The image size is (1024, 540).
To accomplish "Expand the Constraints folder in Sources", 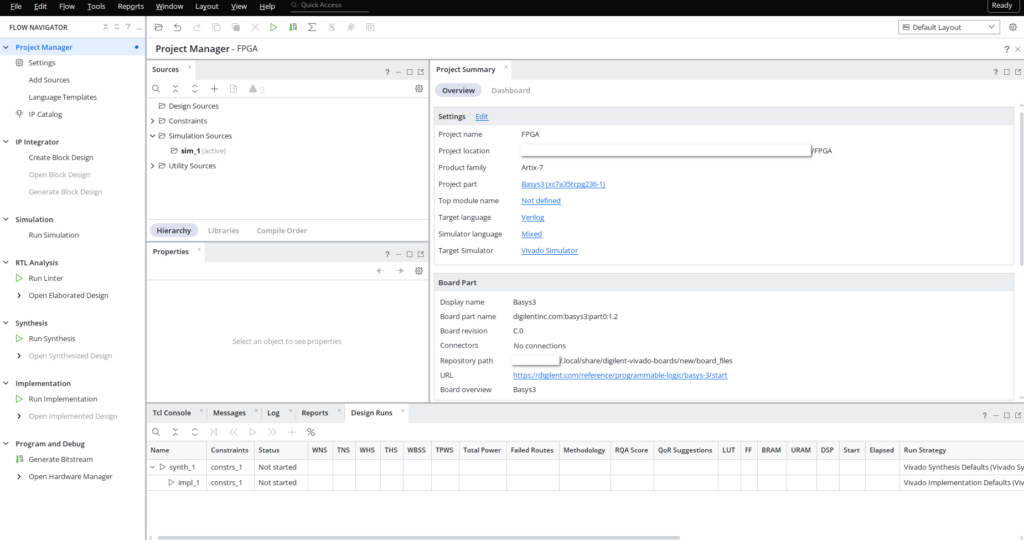I will (x=153, y=121).
